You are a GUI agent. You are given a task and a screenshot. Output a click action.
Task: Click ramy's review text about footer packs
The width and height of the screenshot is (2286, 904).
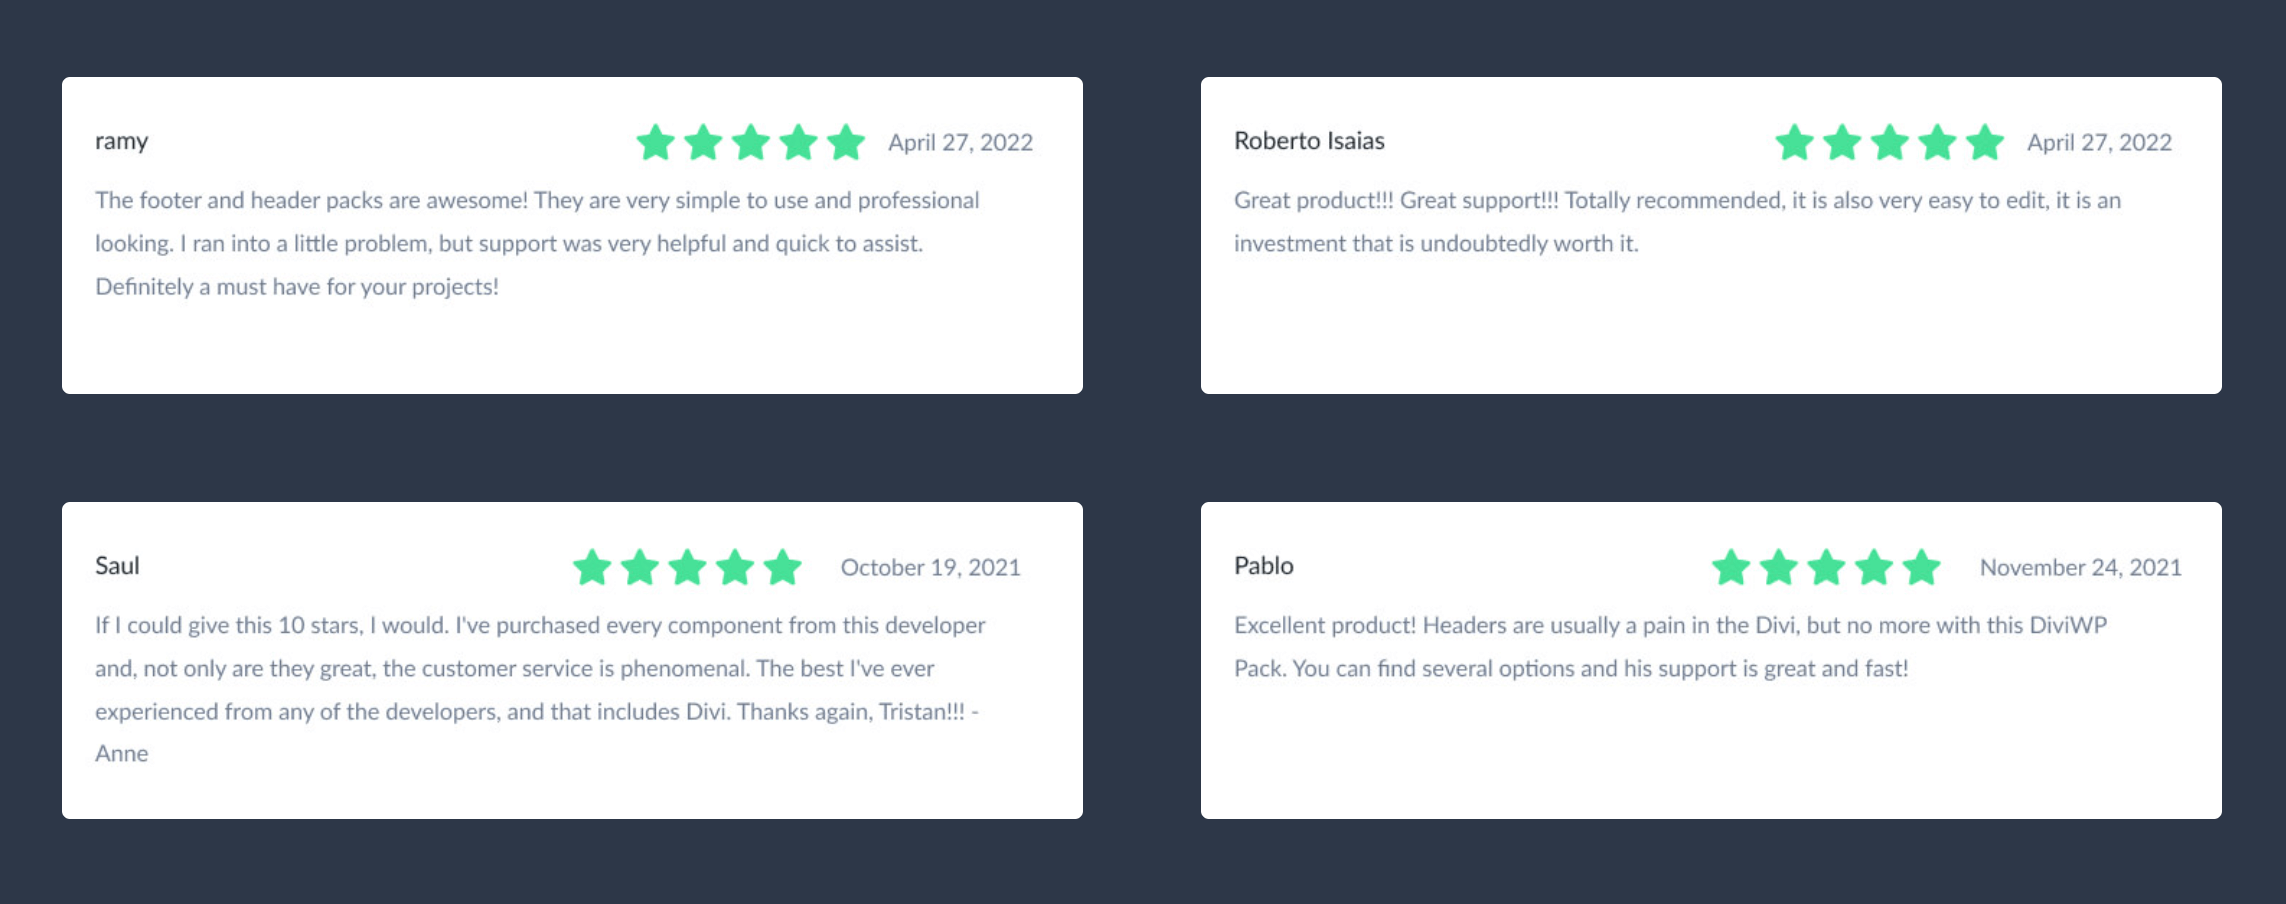(x=537, y=243)
